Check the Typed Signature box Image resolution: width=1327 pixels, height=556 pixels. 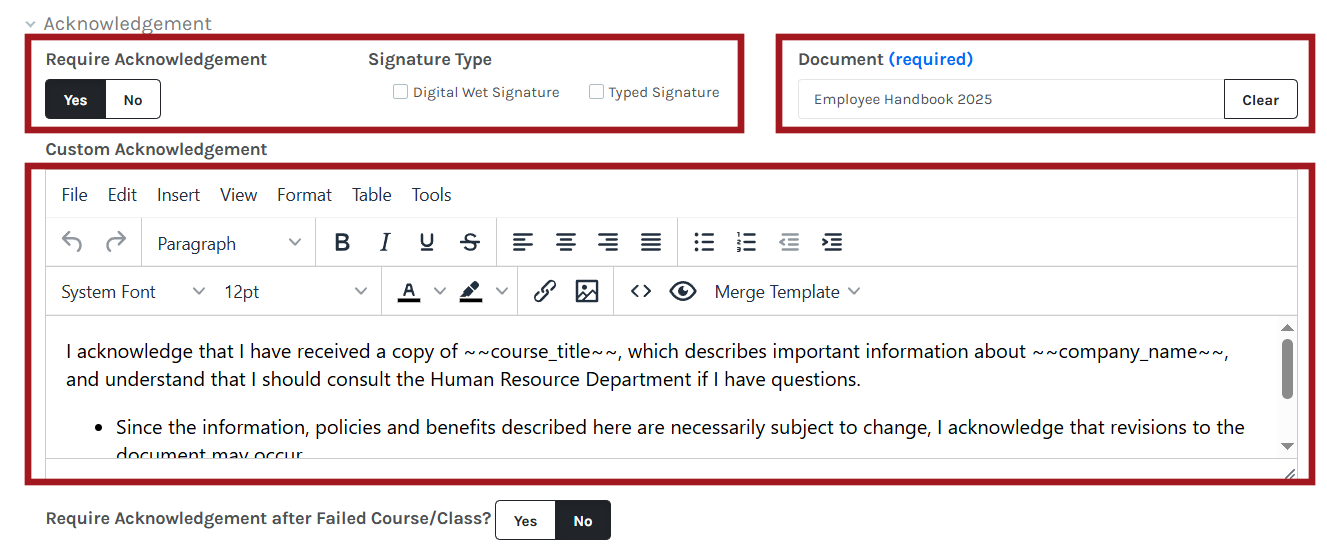(596, 92)
